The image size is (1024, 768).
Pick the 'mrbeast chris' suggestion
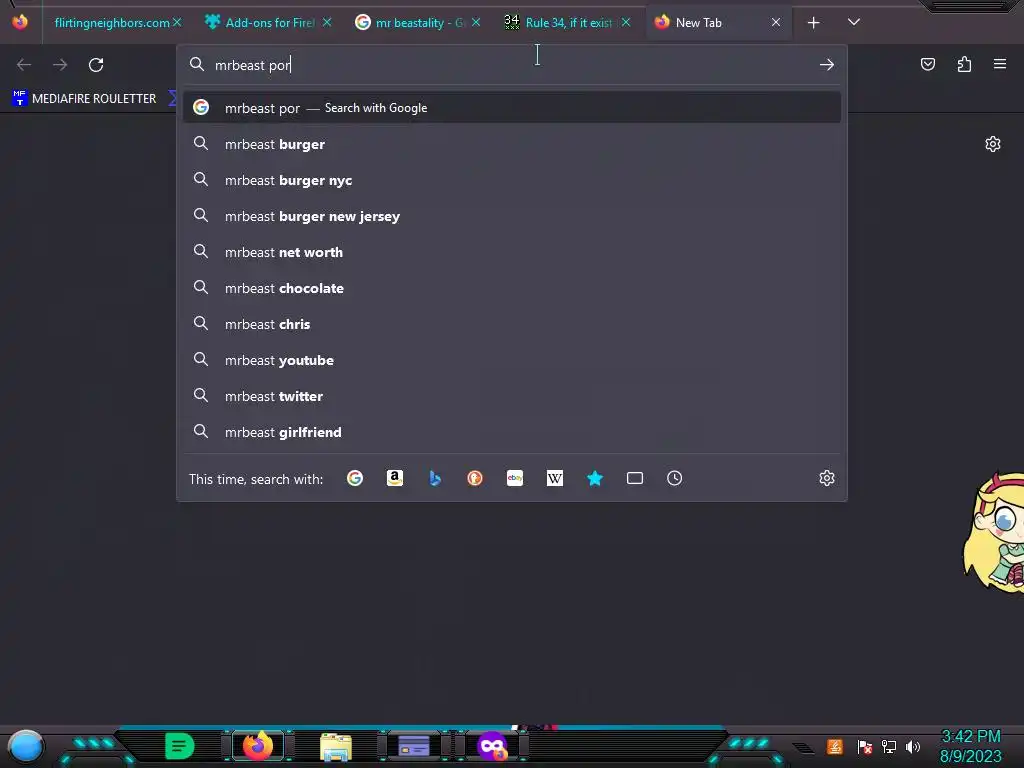pos(512,324)
